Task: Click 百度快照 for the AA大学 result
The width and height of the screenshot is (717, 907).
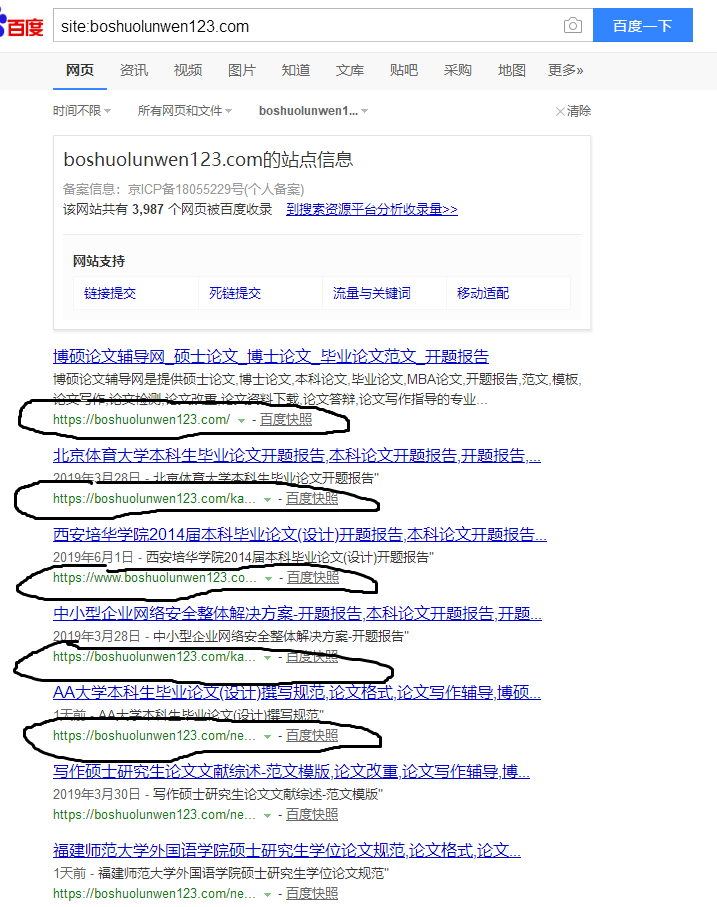Action: tap(312, 735)
